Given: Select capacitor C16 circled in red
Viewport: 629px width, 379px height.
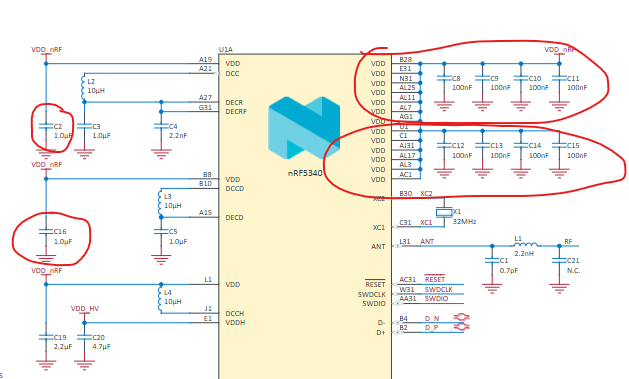Looking at the screenshot, I should (46, 231).
